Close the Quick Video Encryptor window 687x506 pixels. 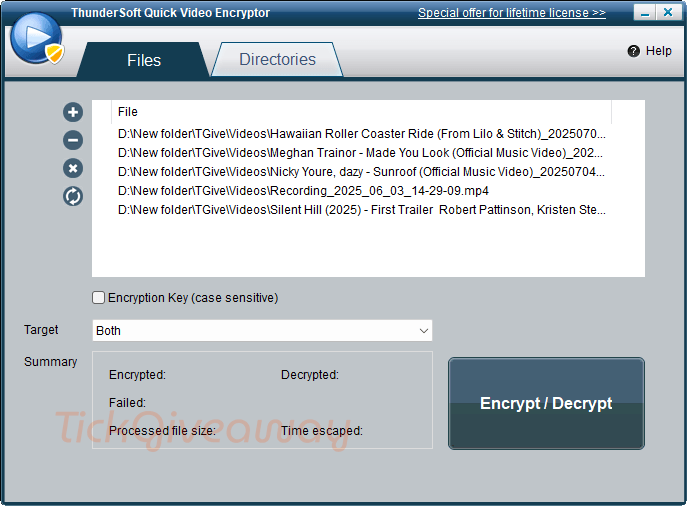[668, 13]
